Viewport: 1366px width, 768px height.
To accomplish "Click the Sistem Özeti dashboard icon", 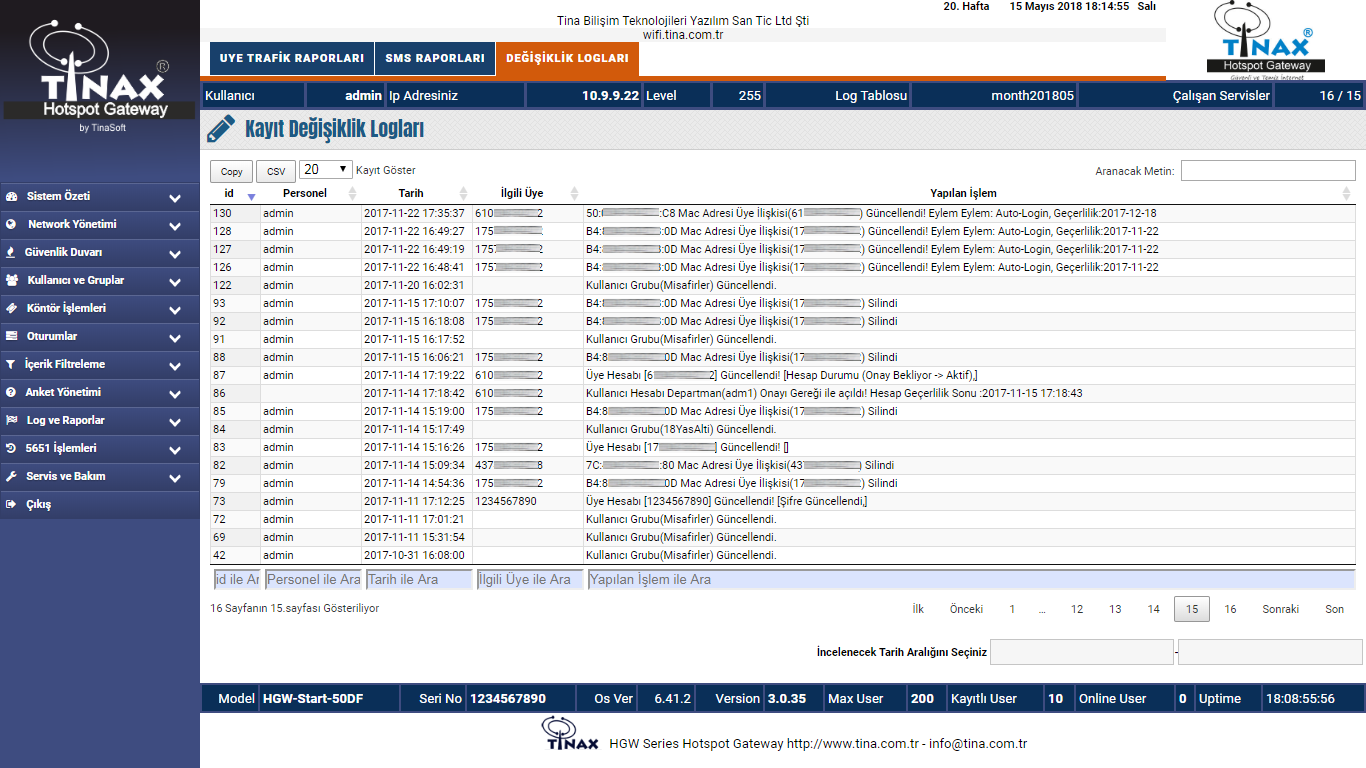I will tap(11, 197).
